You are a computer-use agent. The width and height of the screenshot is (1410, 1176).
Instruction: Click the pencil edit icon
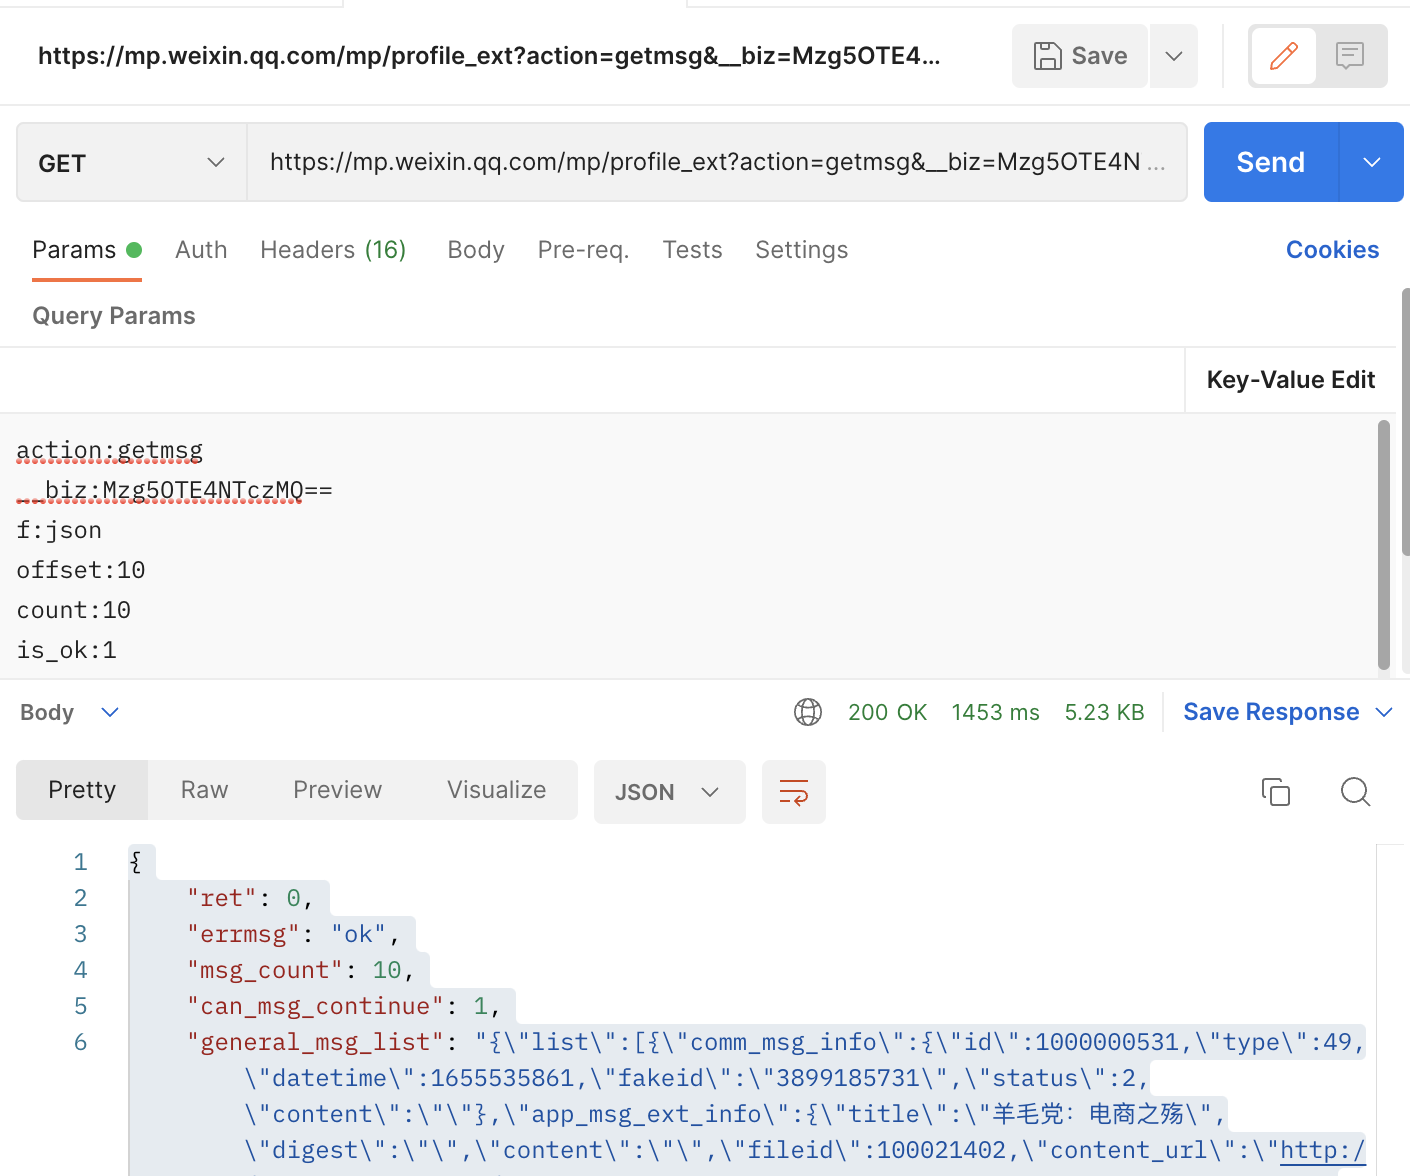(x=1283, y=56)
